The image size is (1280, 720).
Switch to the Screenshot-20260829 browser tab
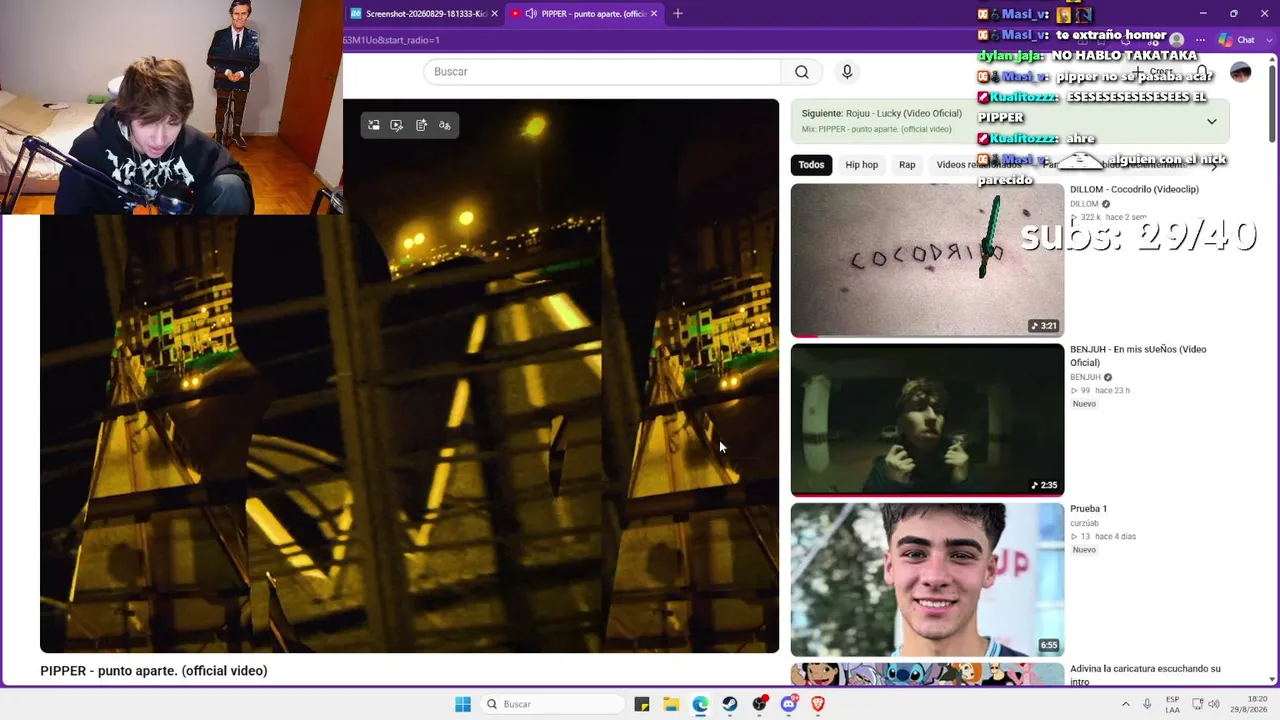click(424, 14)
